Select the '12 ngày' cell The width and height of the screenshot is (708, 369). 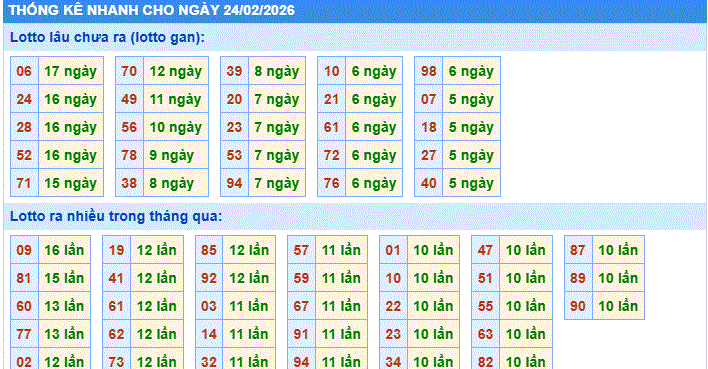point(176,71)
